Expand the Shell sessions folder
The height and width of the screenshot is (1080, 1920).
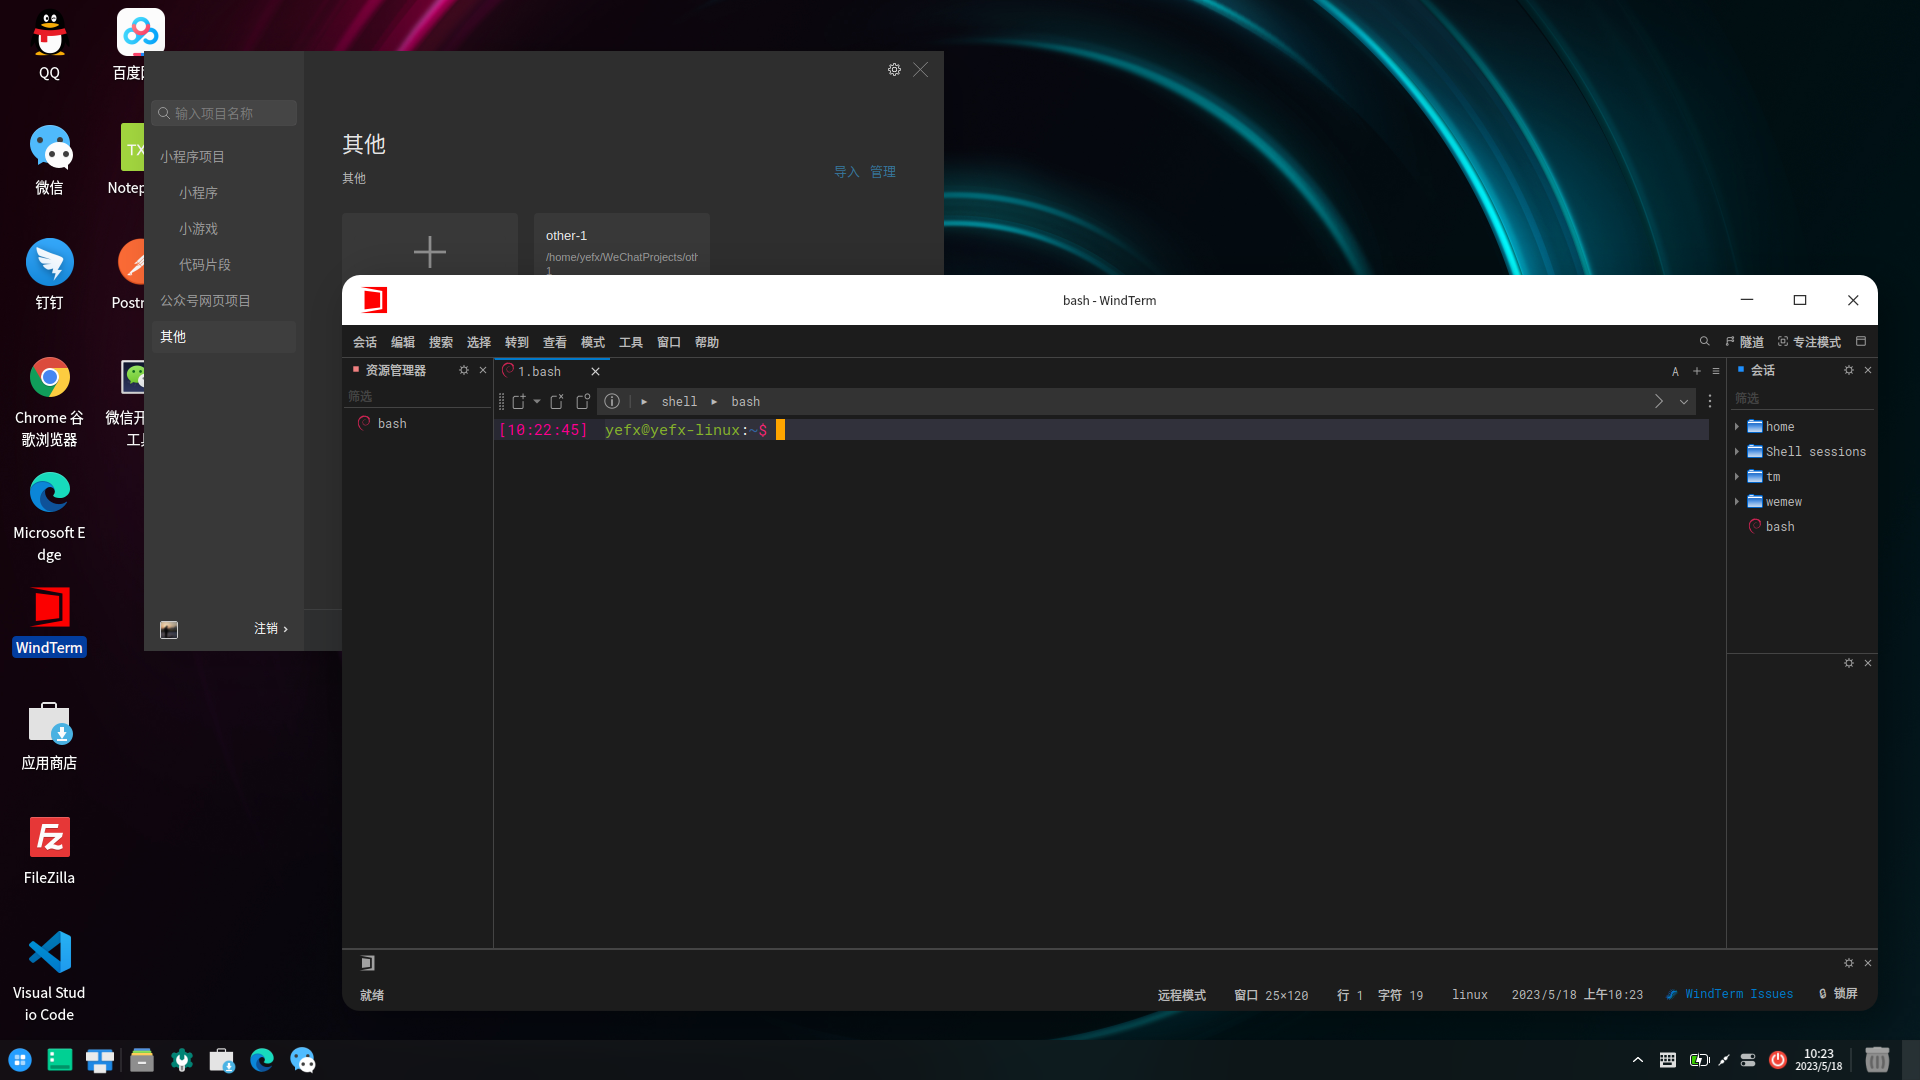tap(1737, 452)
